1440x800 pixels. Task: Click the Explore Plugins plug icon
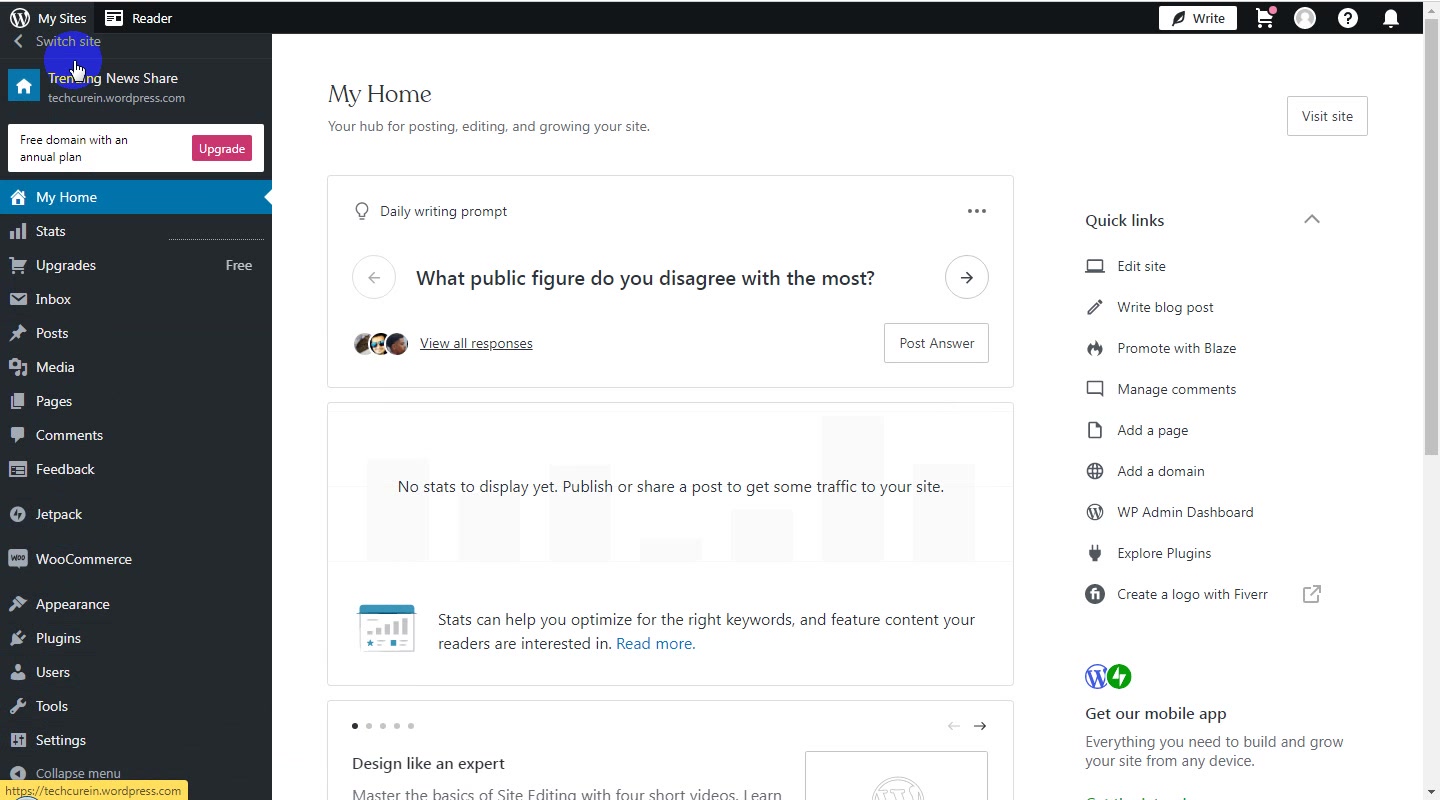1095,553
